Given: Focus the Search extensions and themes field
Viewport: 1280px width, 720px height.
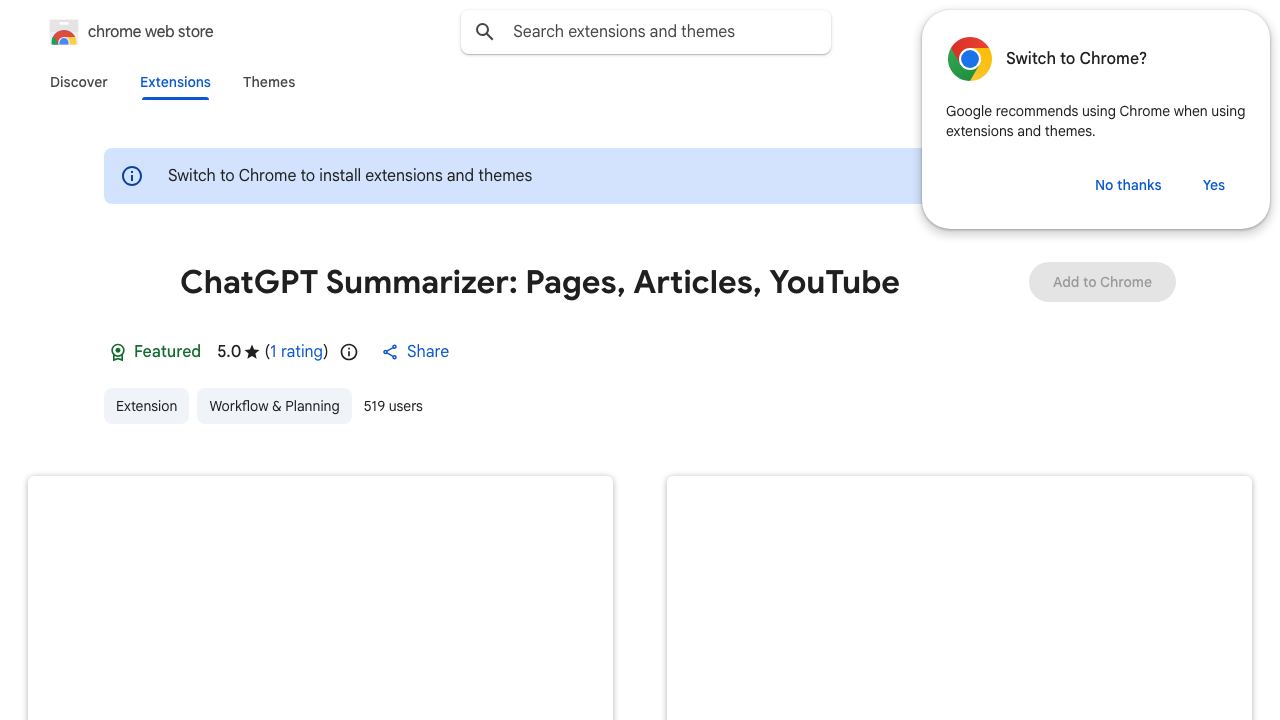Looking at the screenshot, I should 646,32.
